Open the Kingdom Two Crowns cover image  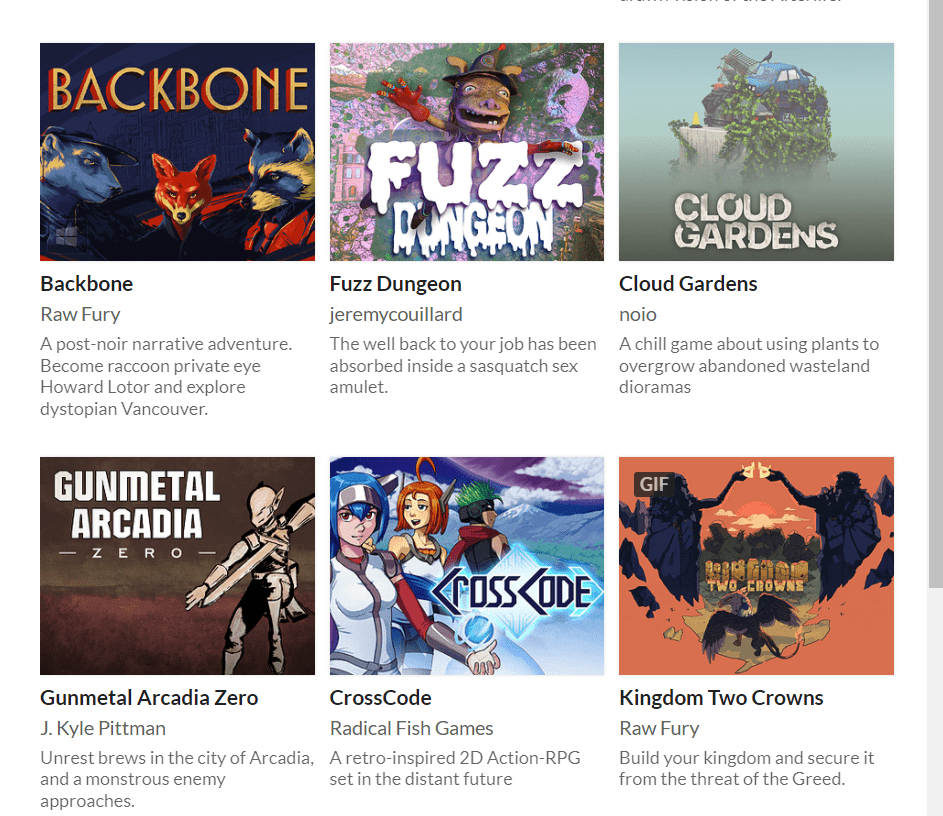tap(756, 566)
